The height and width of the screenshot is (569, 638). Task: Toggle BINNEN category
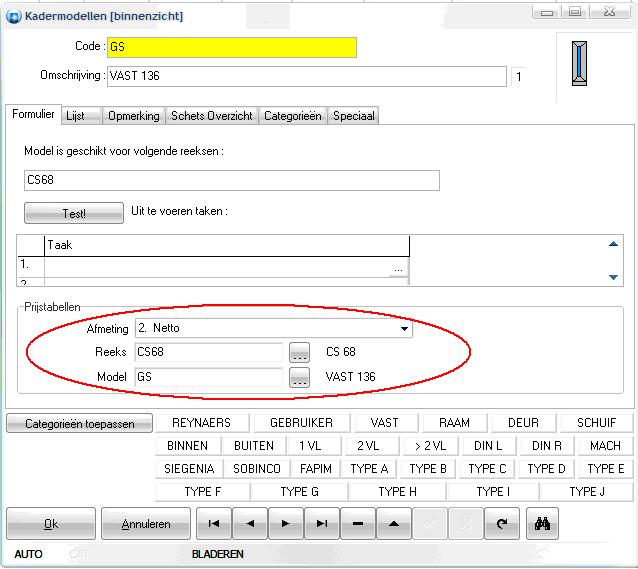pos(188,446)
